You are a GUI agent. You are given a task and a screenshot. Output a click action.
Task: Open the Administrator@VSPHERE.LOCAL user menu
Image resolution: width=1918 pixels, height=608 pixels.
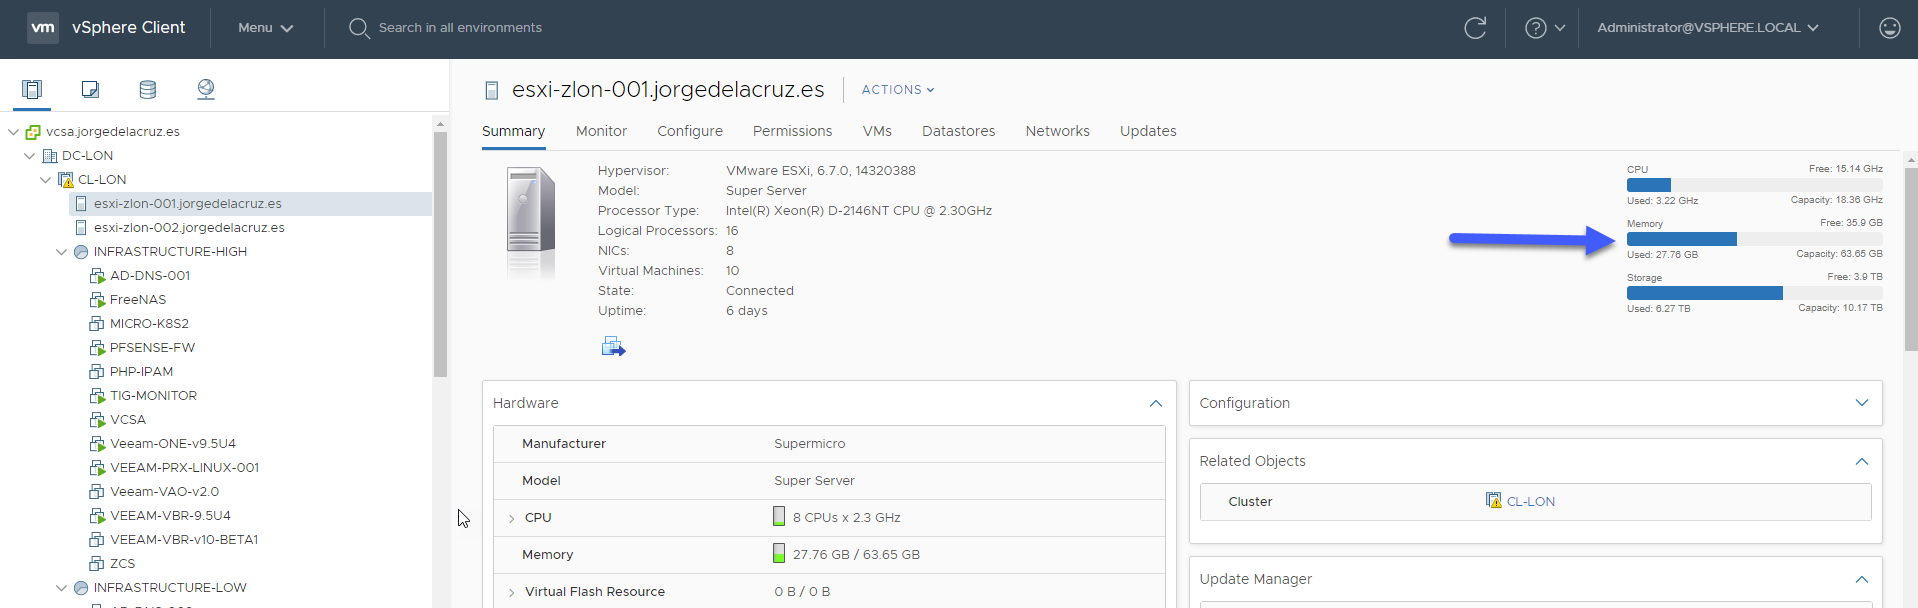point(1708,28)
